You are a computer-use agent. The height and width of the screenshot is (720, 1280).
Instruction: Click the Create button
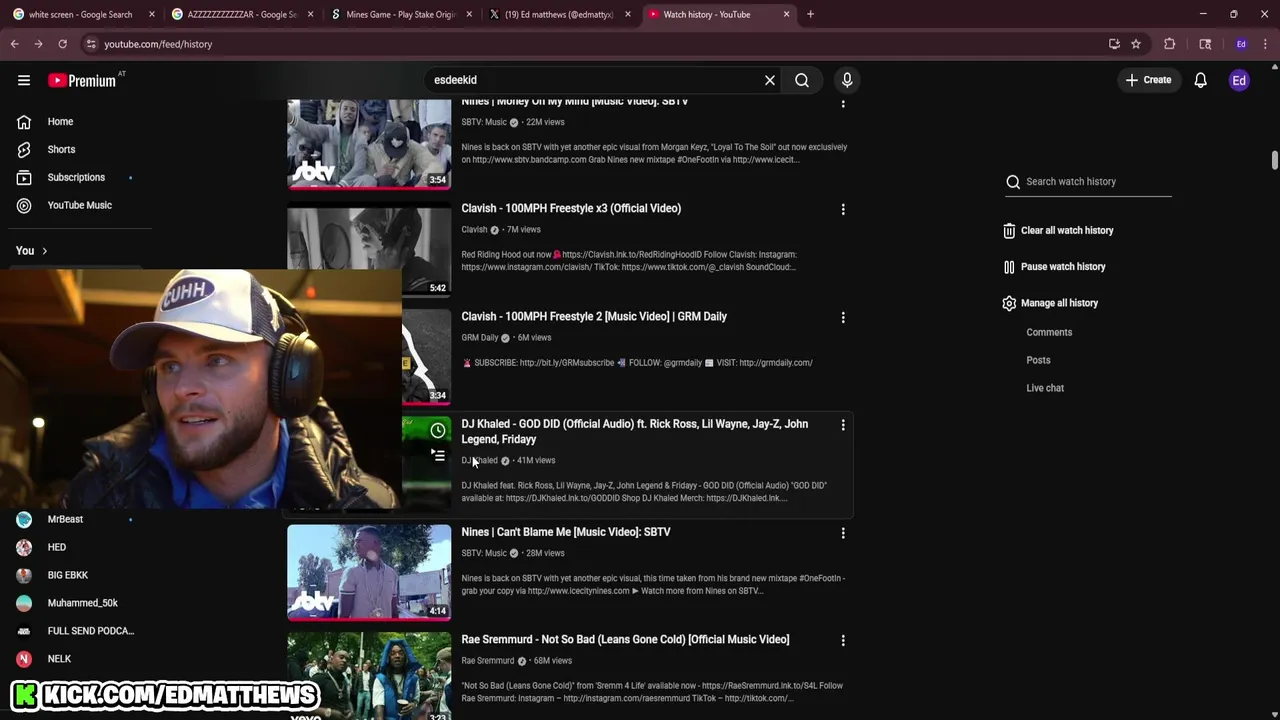tap(1147, 80)
